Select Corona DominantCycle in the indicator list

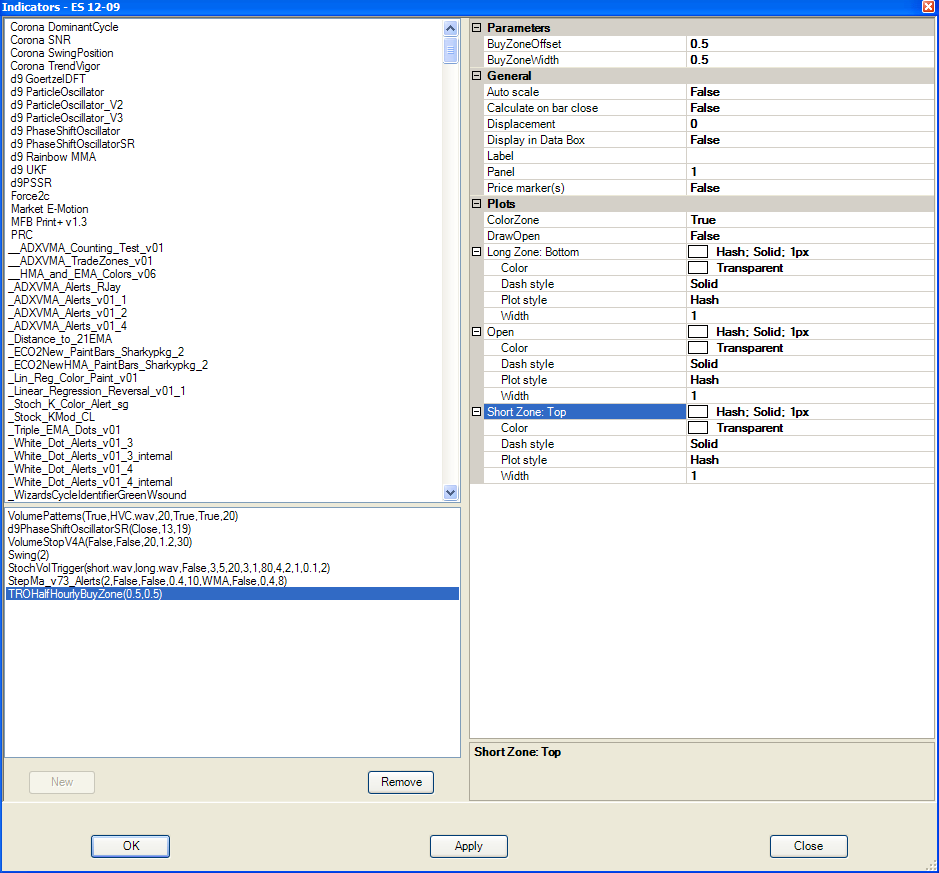(x=64, y=27)
